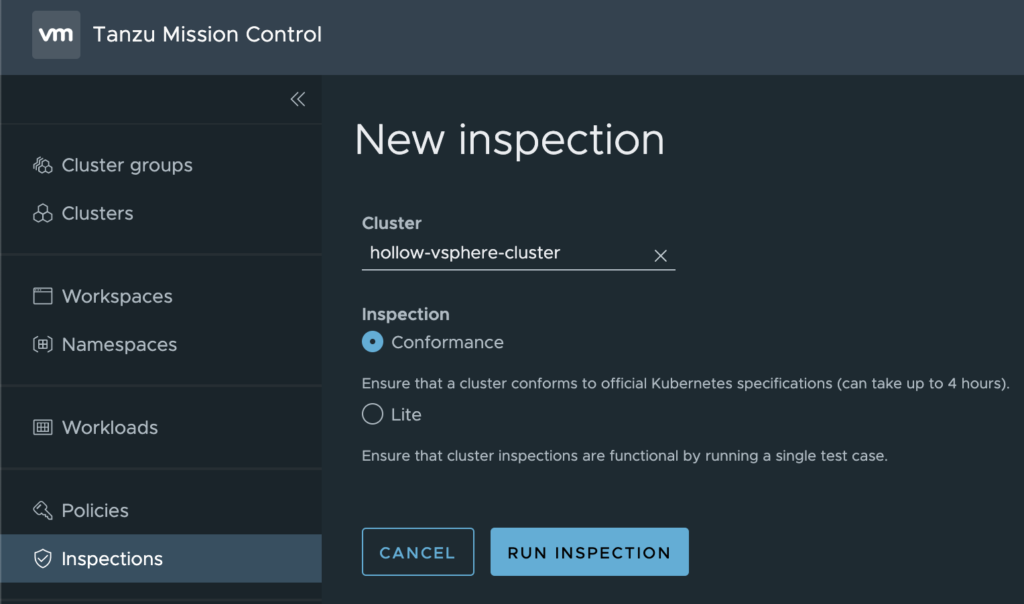
Task: Click the Clusters hexagon icon
Action: pos(43,214)
